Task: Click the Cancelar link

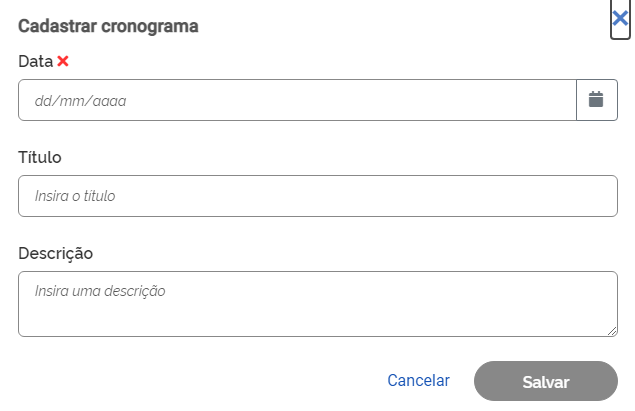Action: point(418,381)
